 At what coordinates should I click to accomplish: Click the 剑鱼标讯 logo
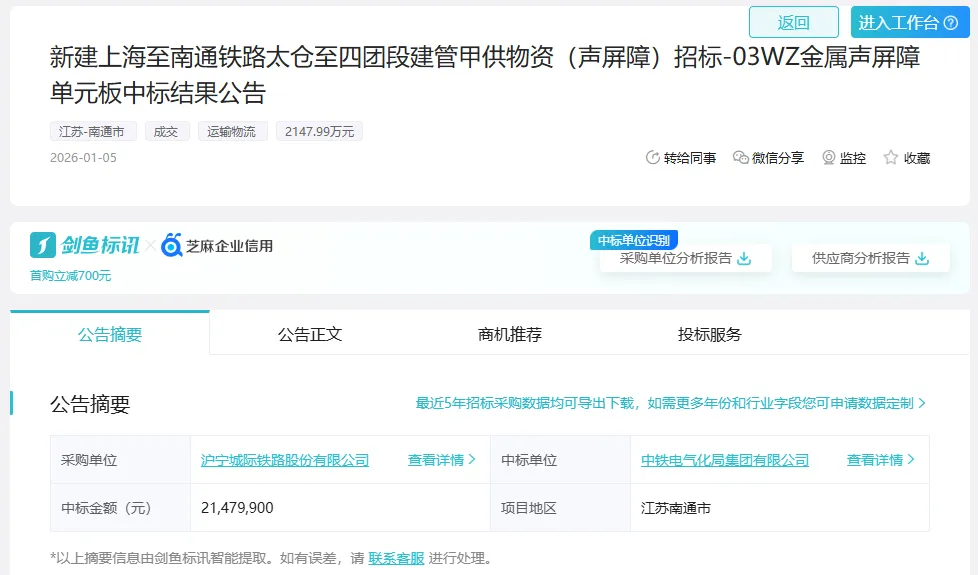85,245
